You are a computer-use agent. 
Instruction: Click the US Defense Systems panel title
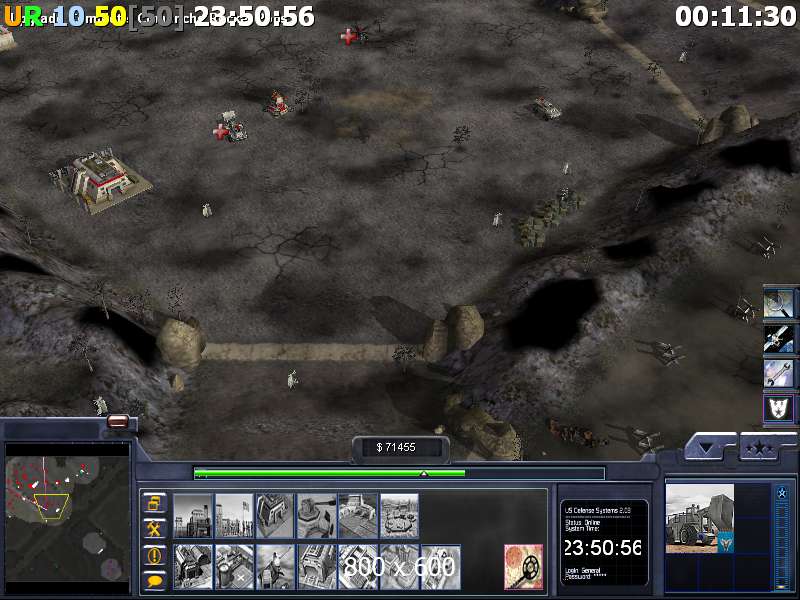point(597,510)
